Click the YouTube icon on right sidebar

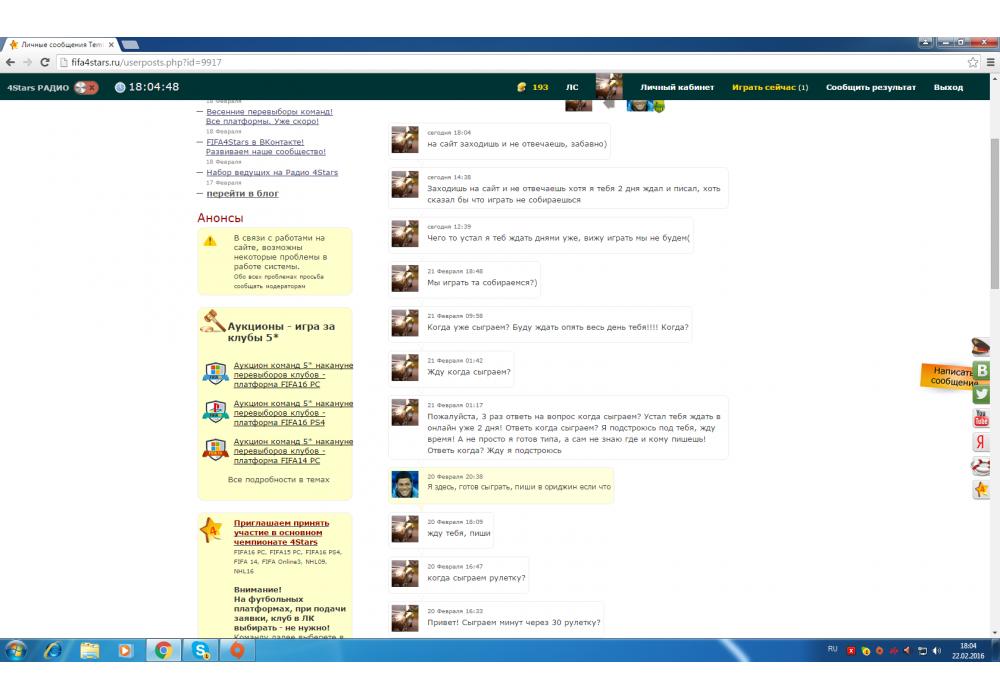(x=982, y=418)
